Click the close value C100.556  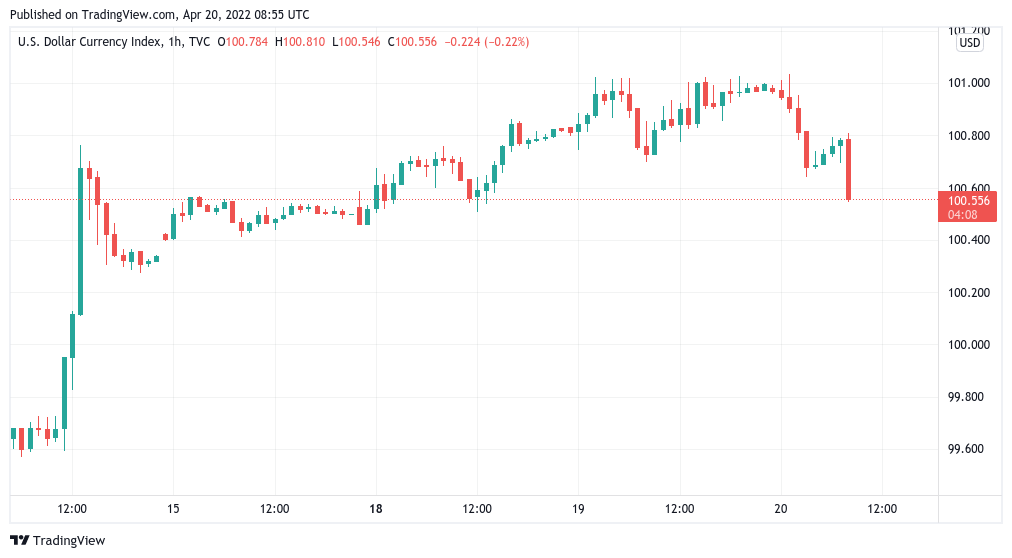coord(415,42)
